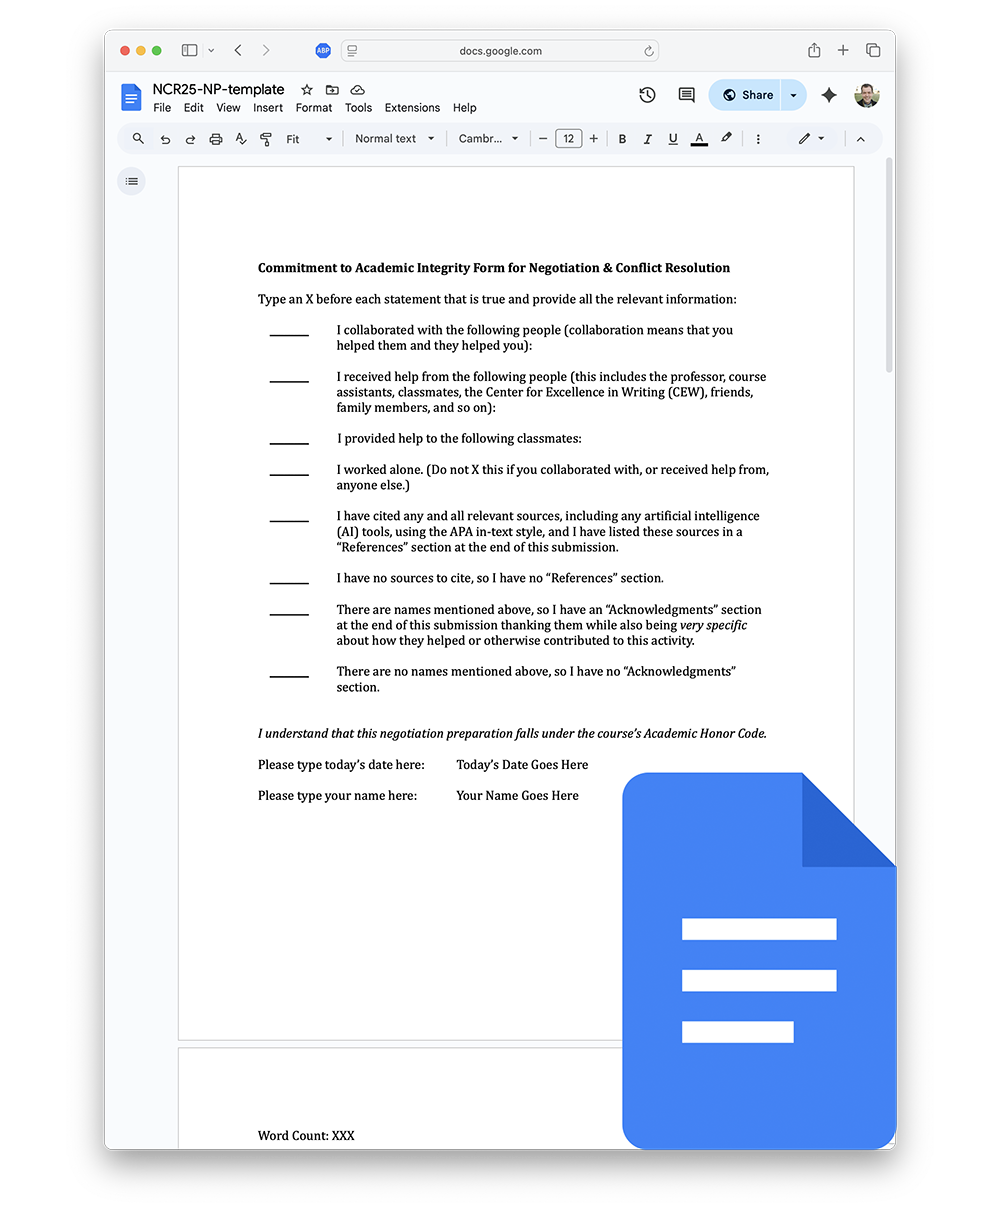
Task: Search the menus magnifier icon
Action: [138, 139]
